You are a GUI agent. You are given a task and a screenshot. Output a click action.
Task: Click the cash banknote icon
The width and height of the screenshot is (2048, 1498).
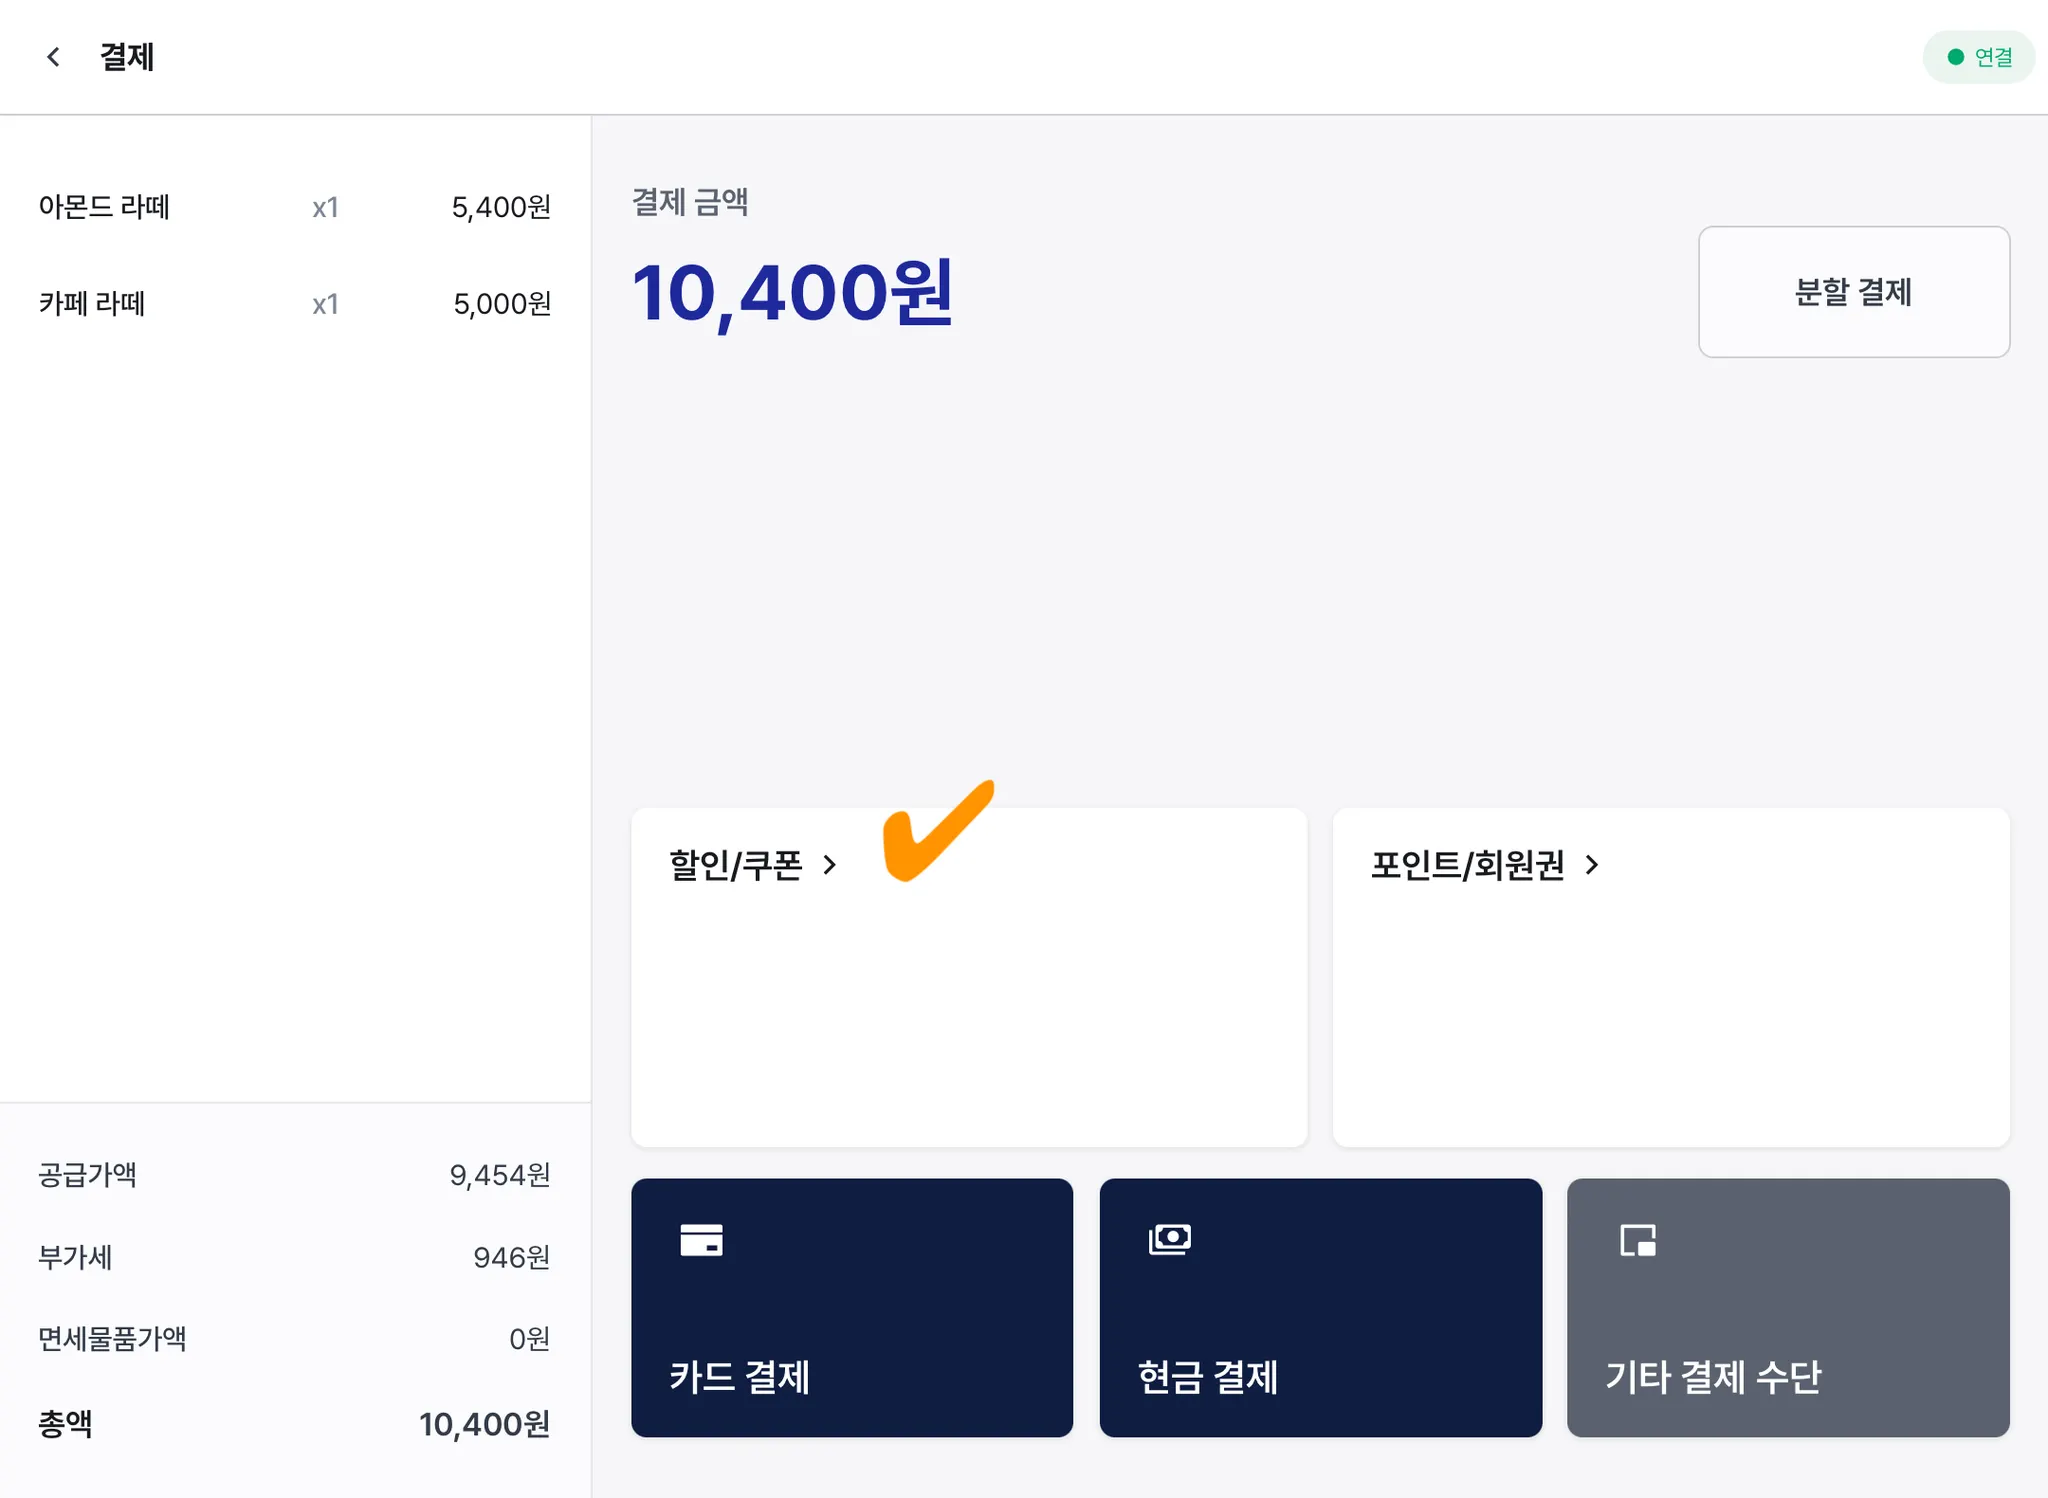coord(1170,1240)
